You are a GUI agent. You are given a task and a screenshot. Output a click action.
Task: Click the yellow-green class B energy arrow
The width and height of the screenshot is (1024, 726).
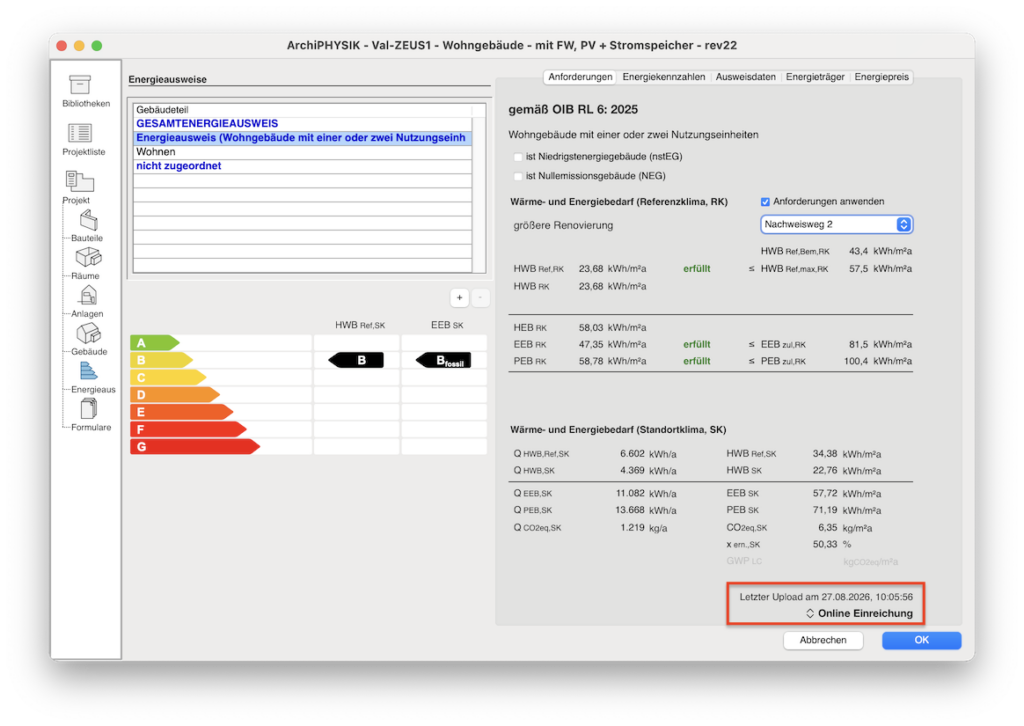coord(161,360)
